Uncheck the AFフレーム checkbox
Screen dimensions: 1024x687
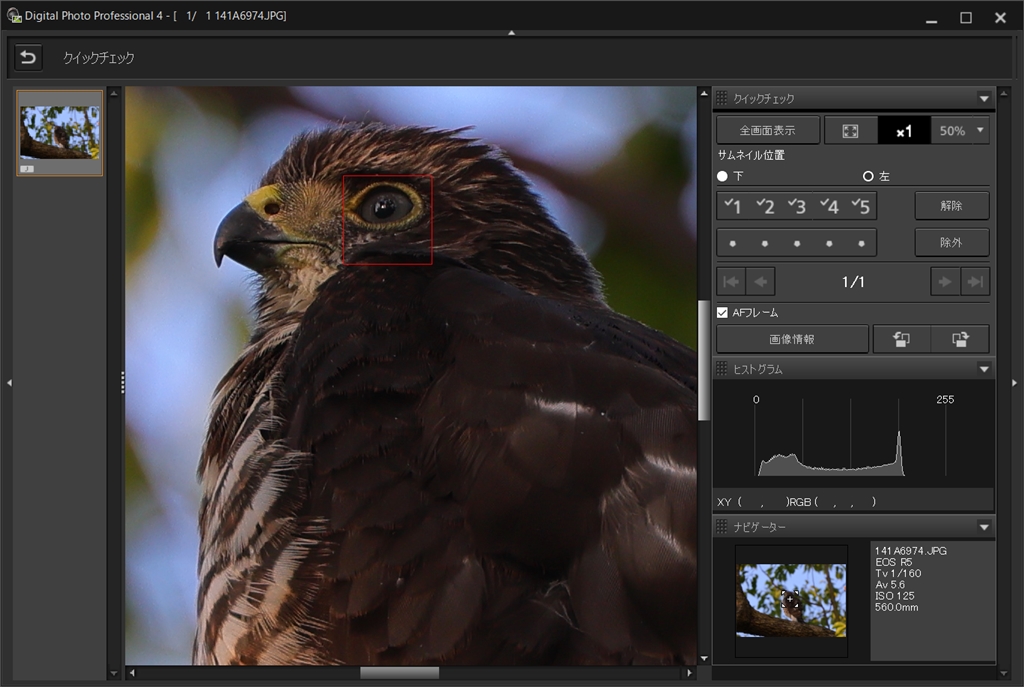pyautogui.click(x=723, y=313)
